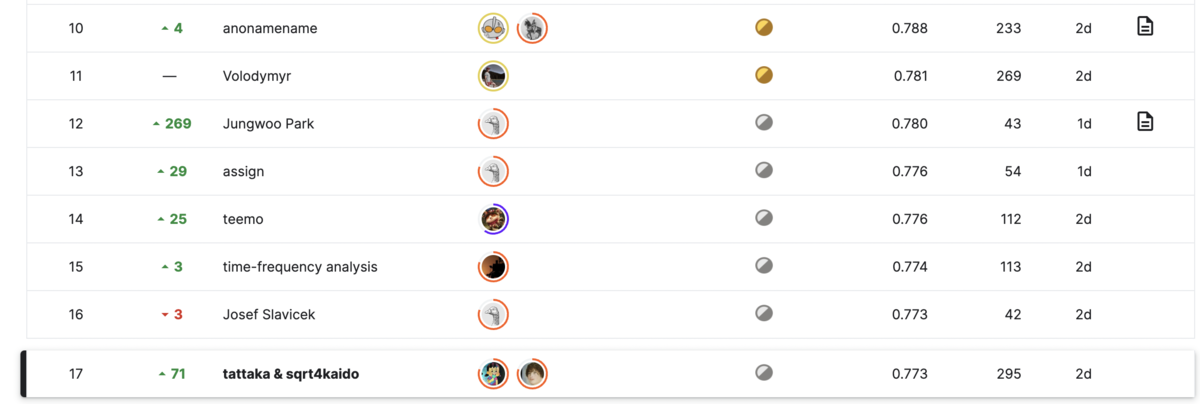Click anonamename's gold medal icon

click(x=763, y=27)
